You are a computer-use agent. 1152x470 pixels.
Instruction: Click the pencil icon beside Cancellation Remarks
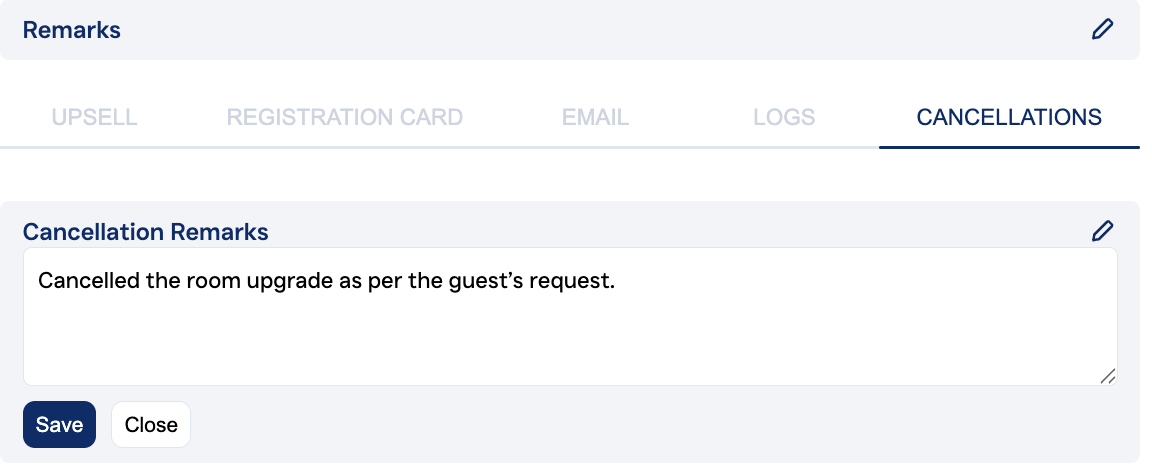click(1102, 232)
